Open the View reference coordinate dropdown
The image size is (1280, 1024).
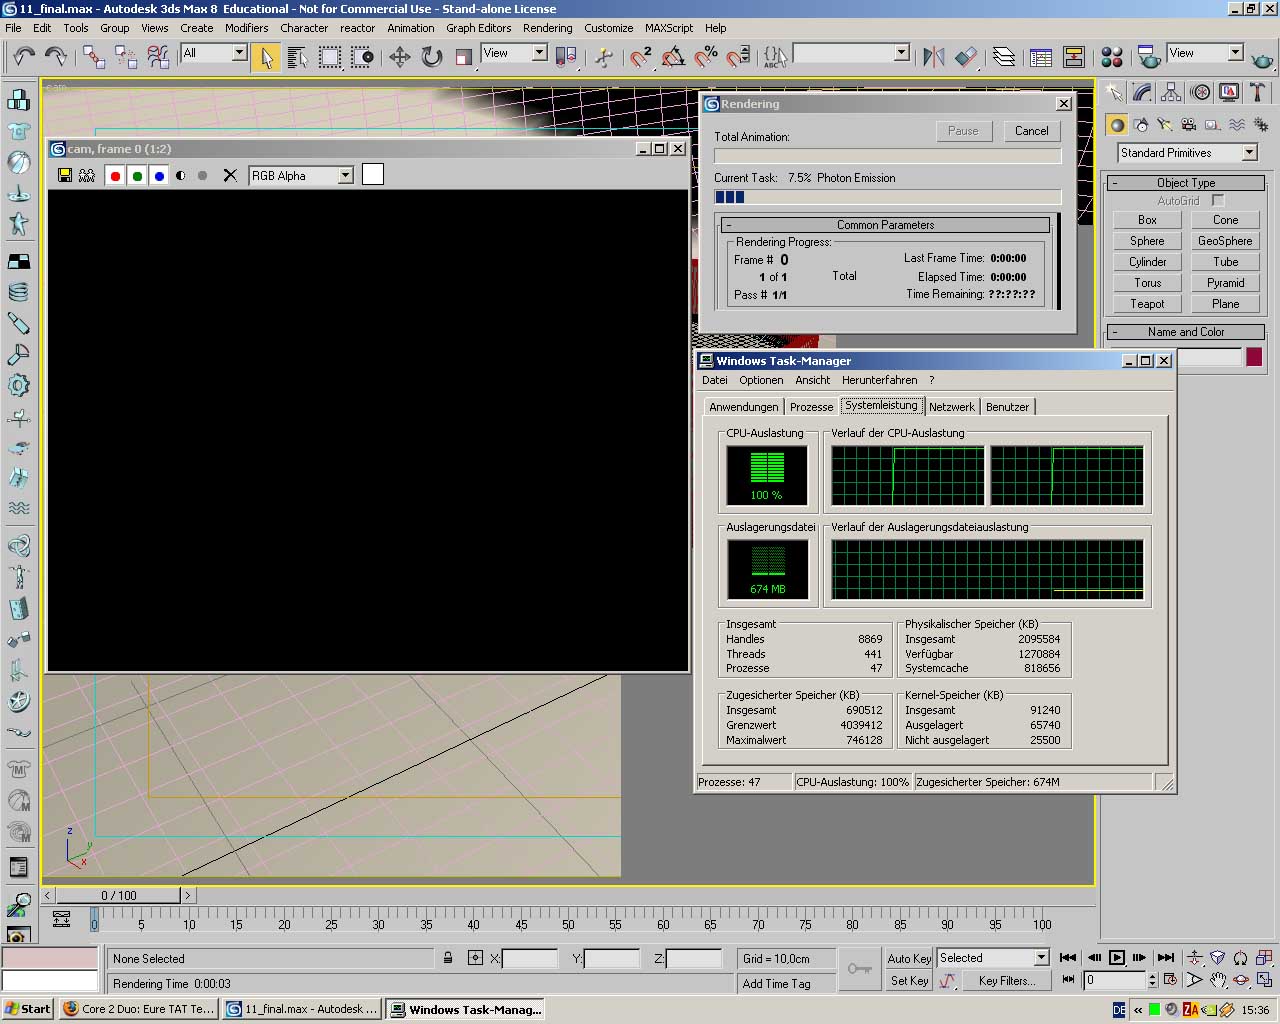click(539, 53)
